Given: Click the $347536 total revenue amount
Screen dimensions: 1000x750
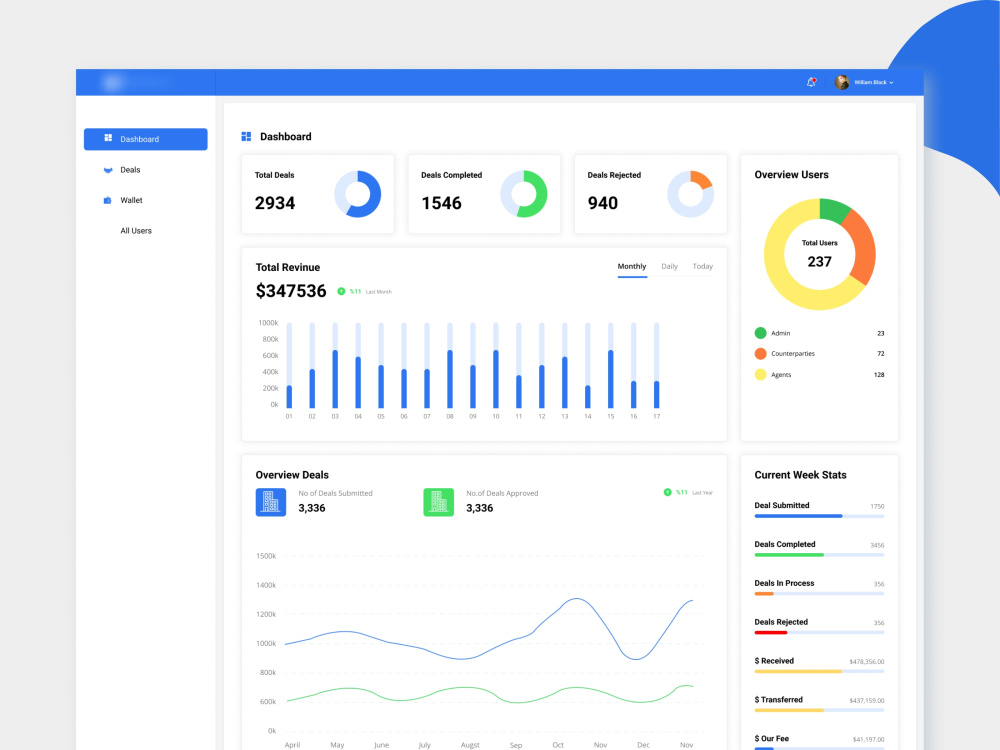Looking at the screenshot, I should pyautogui.click(x=291, y=291).
